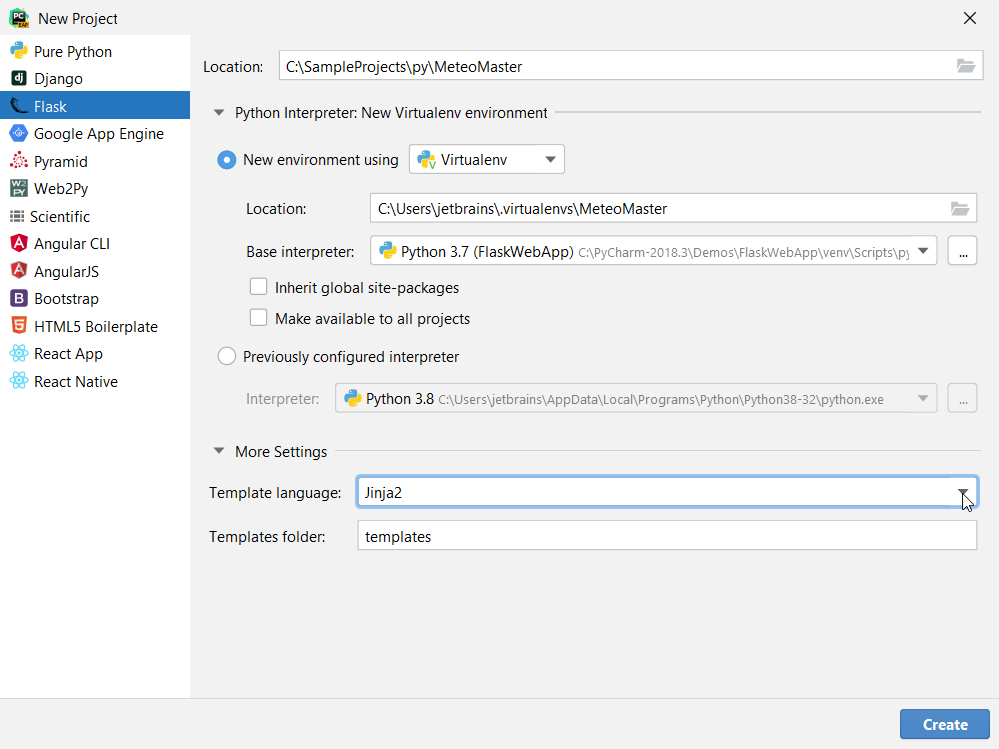Choose the Google App Engine icon
The height and width of the screenshot is (749, 999).
pyautogui.click(x=18, y=134)
